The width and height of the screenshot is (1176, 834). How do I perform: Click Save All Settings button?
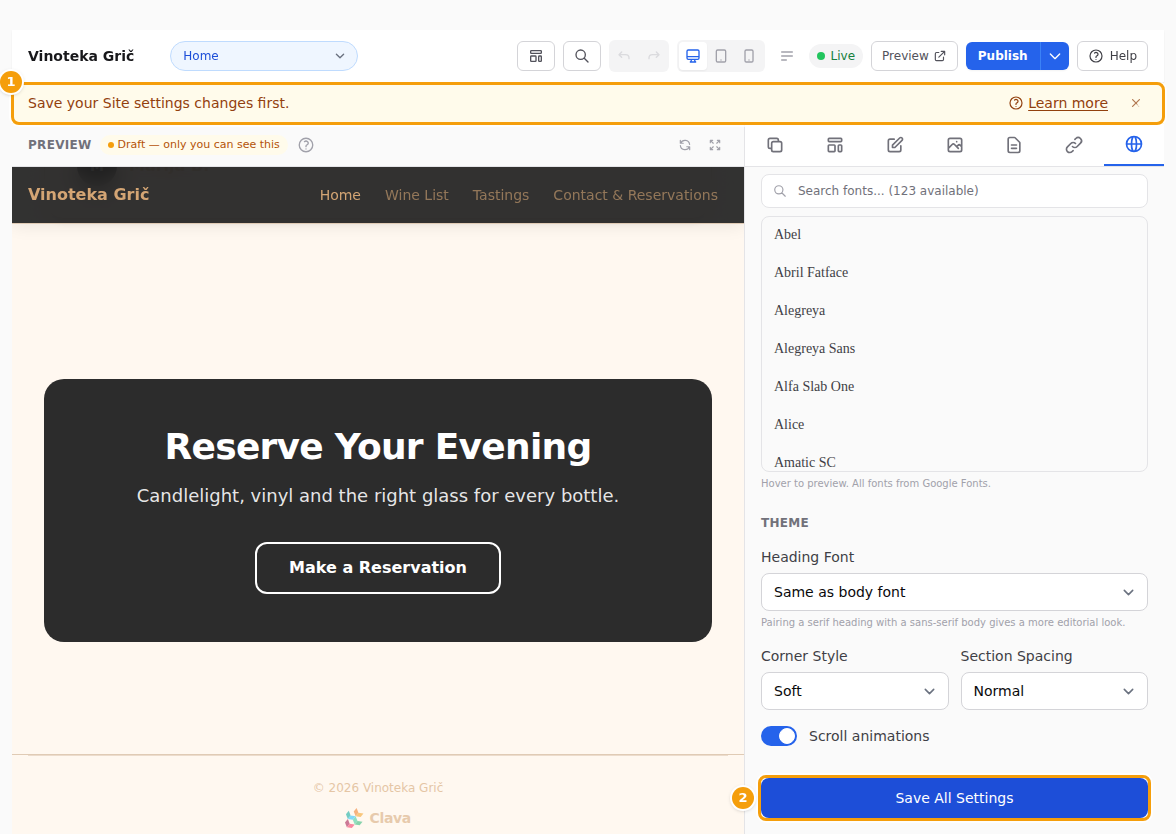click(954, 798)
